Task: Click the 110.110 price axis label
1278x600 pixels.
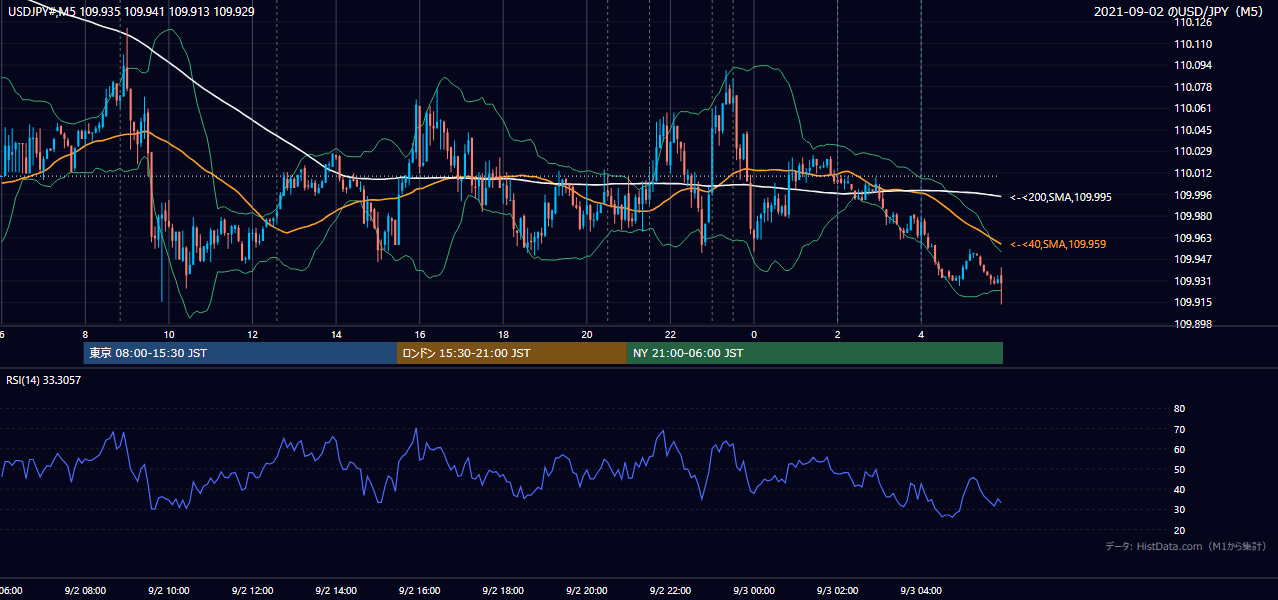Action: (x=1194, y=44)
